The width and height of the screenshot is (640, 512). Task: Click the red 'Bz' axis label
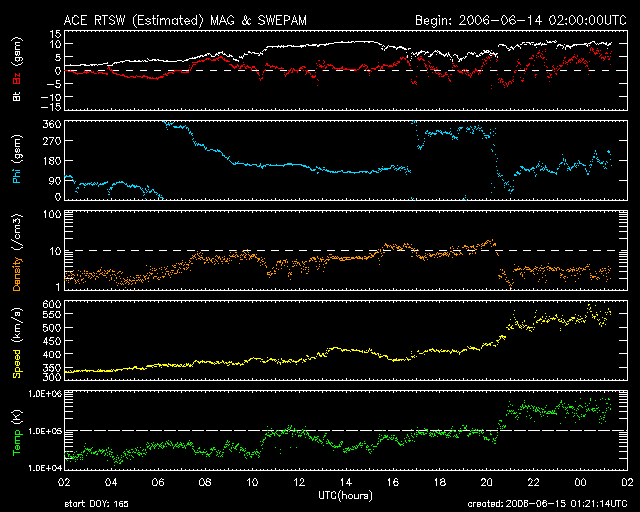pos(17,79)
